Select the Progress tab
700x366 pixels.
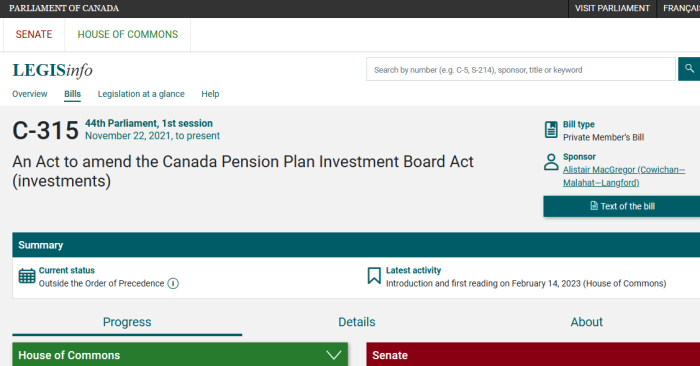tap(127, 322)
